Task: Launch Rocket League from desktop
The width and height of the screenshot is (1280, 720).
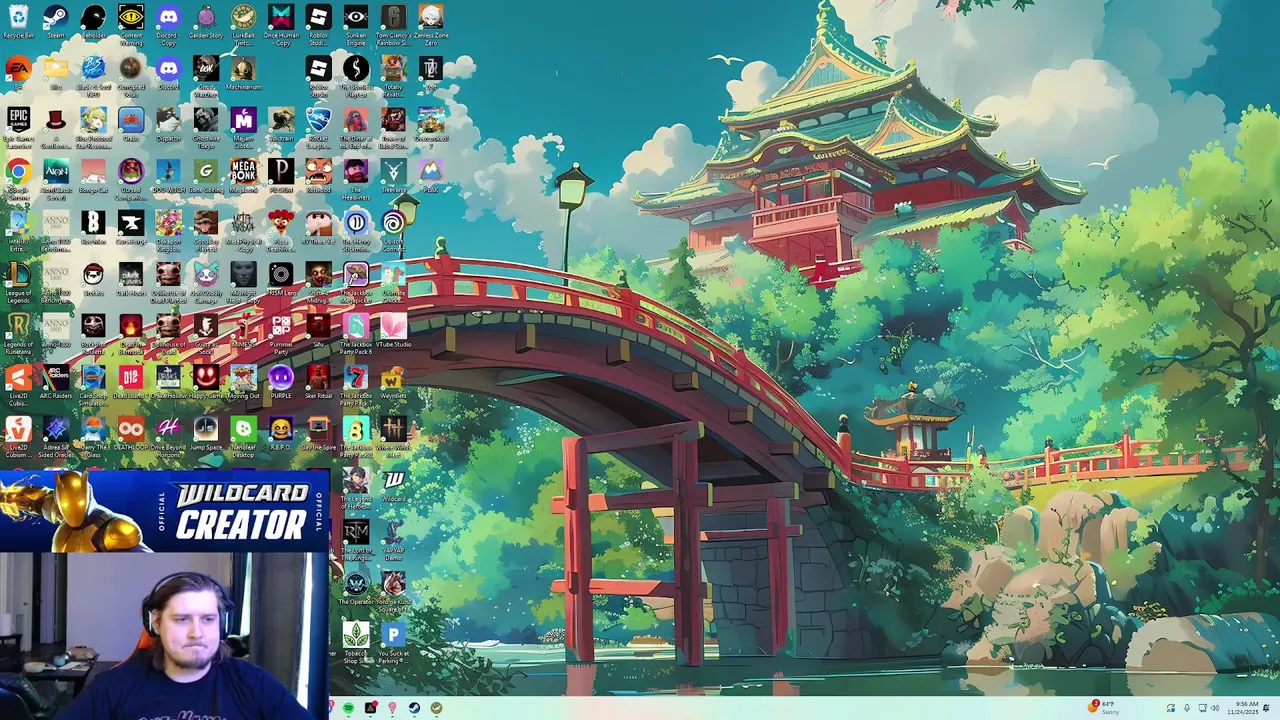Action: point(318,127)
